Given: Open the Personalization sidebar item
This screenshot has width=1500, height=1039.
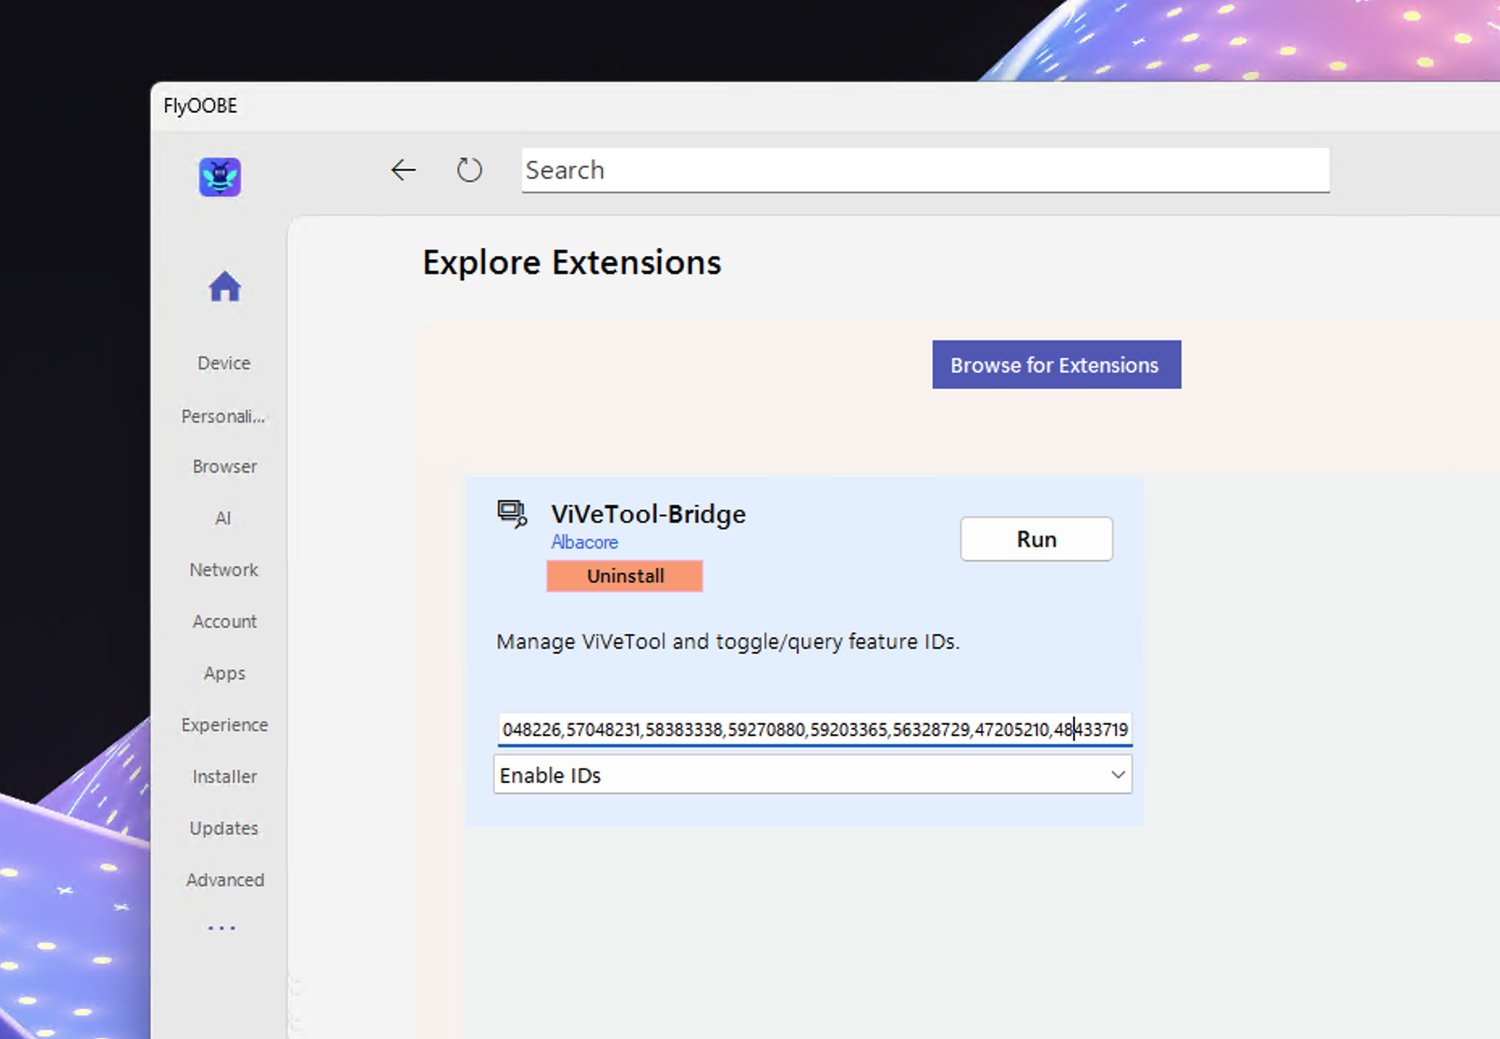Looking at the screenshot, I should tap(223, 416).
